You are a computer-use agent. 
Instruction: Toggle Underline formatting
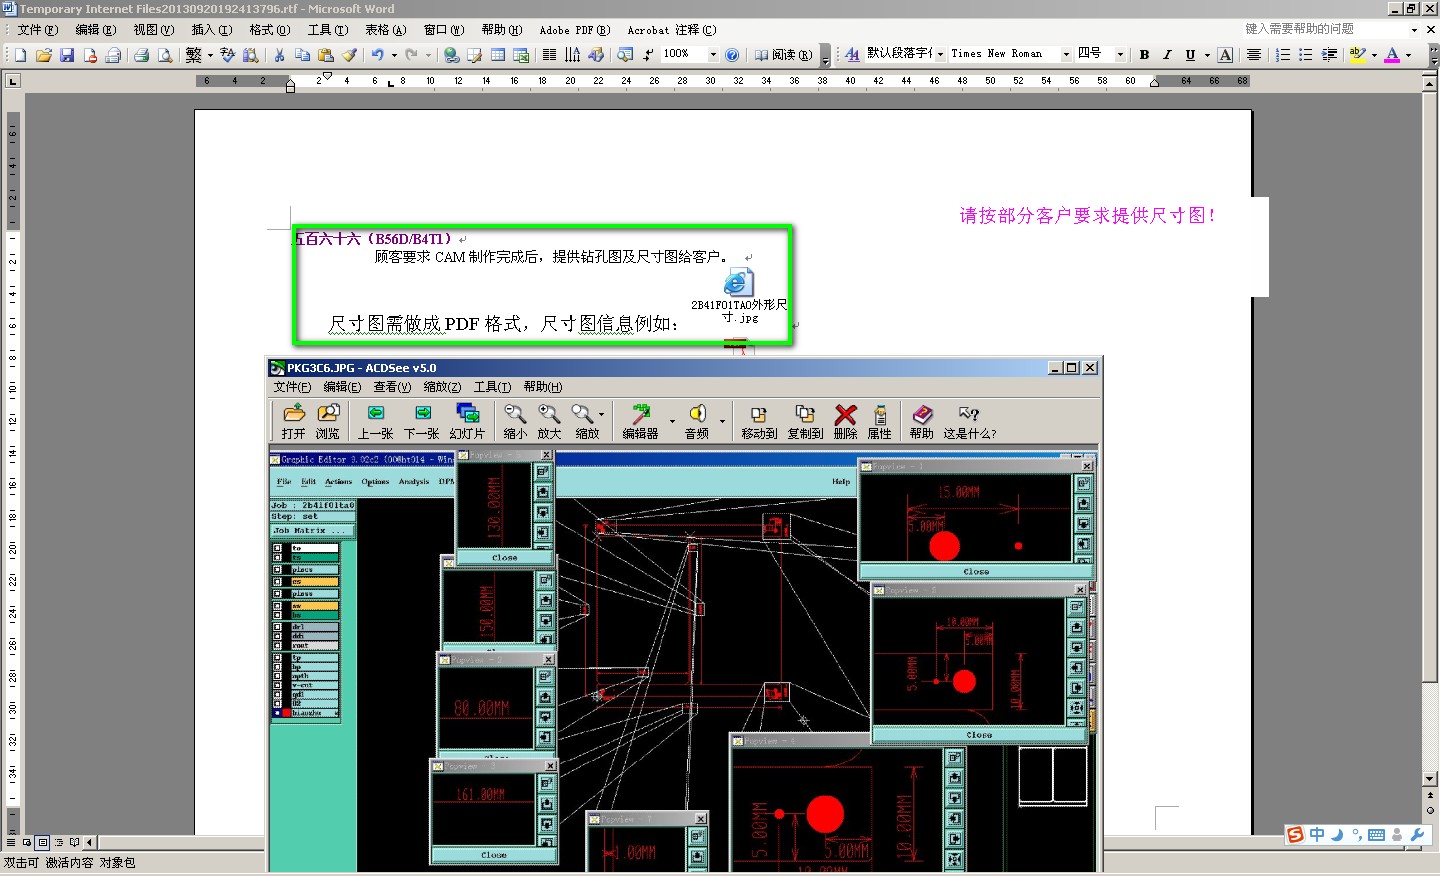1190,55
